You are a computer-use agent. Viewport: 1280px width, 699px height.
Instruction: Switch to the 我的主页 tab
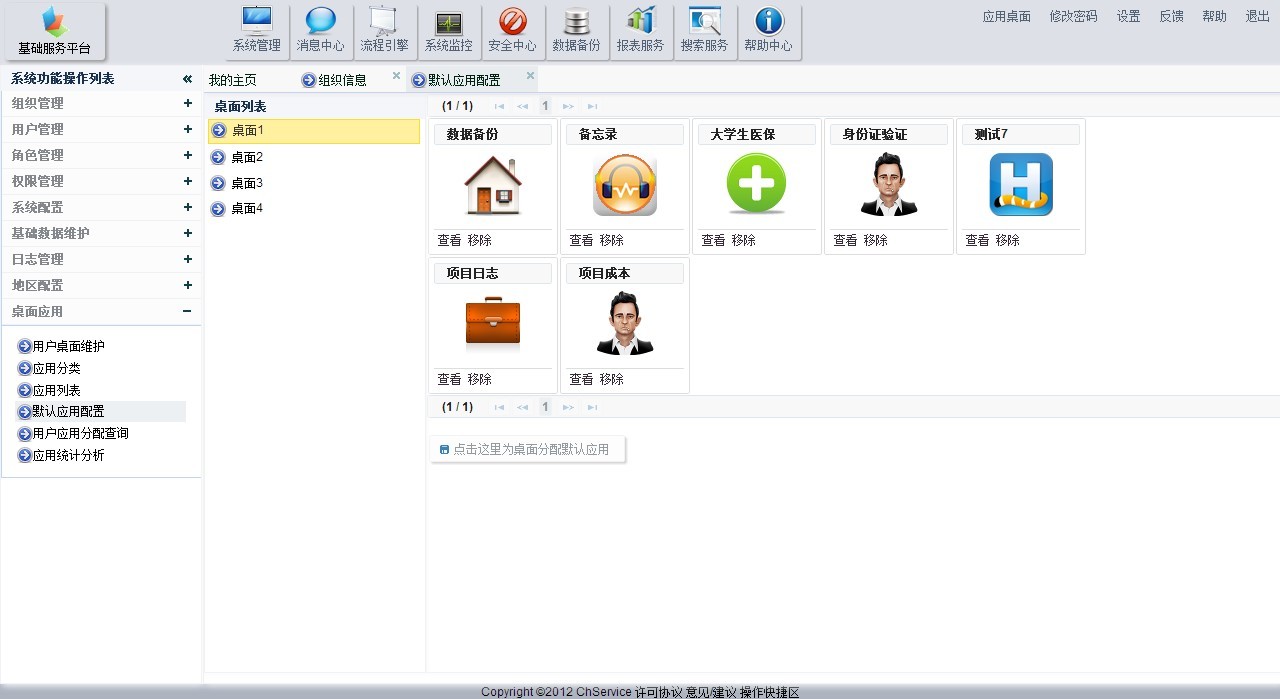coord(233,80)
